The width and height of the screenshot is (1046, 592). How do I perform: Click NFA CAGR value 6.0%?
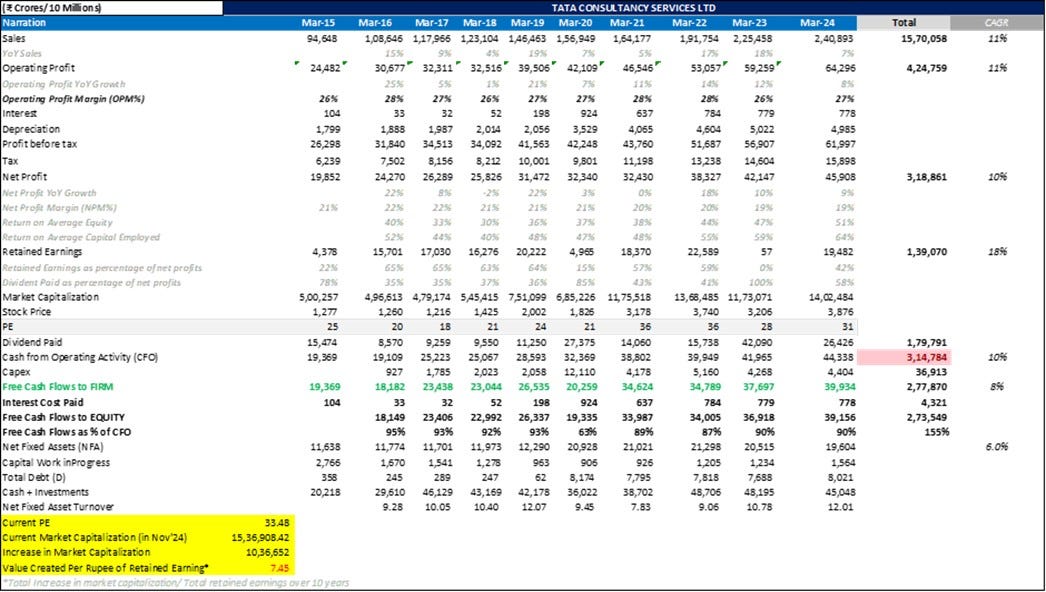pyautogui.click(x=997, y=447)
